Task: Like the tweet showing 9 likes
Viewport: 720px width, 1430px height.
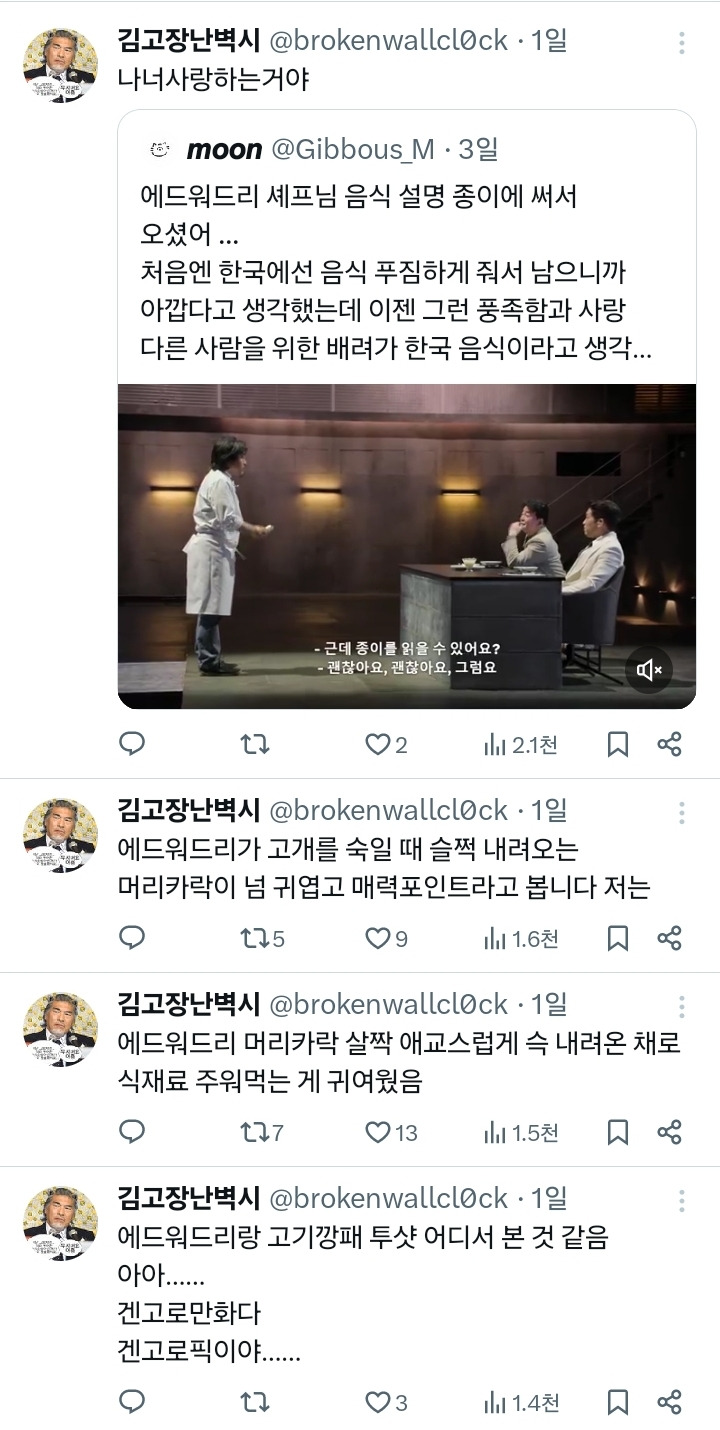Action: pos(386,938)
